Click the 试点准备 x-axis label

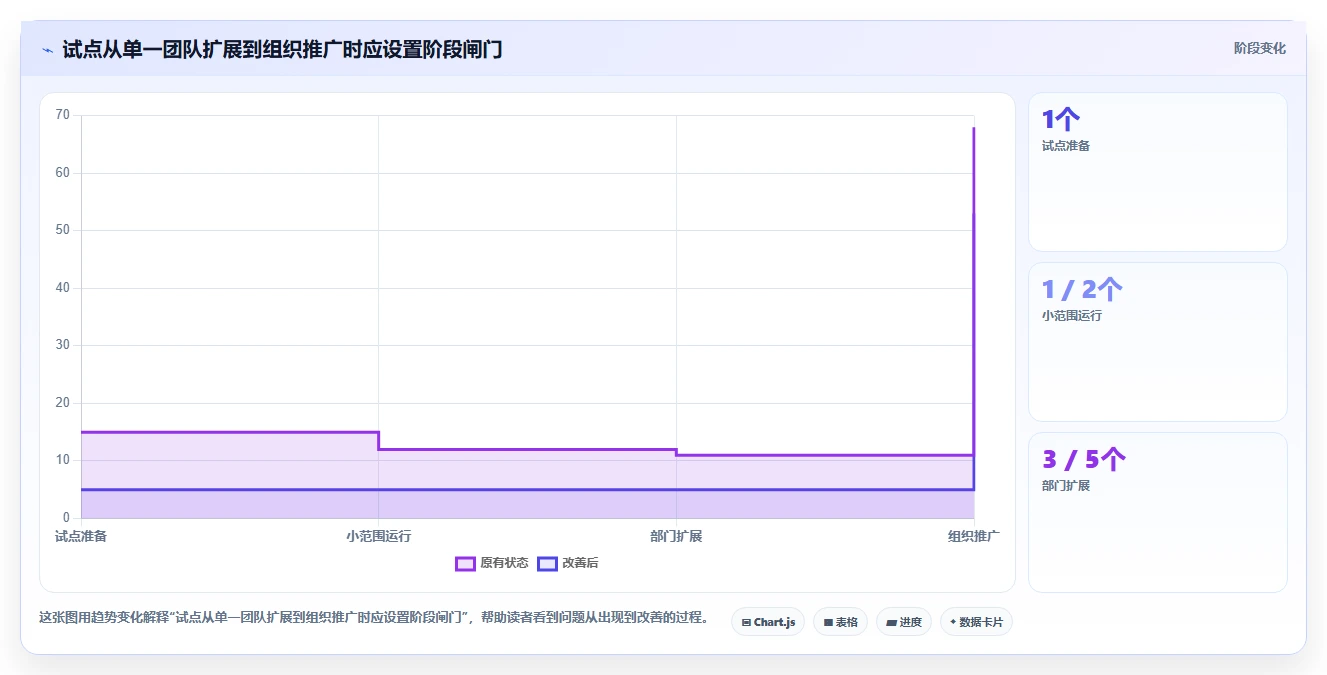click(81, 536)
